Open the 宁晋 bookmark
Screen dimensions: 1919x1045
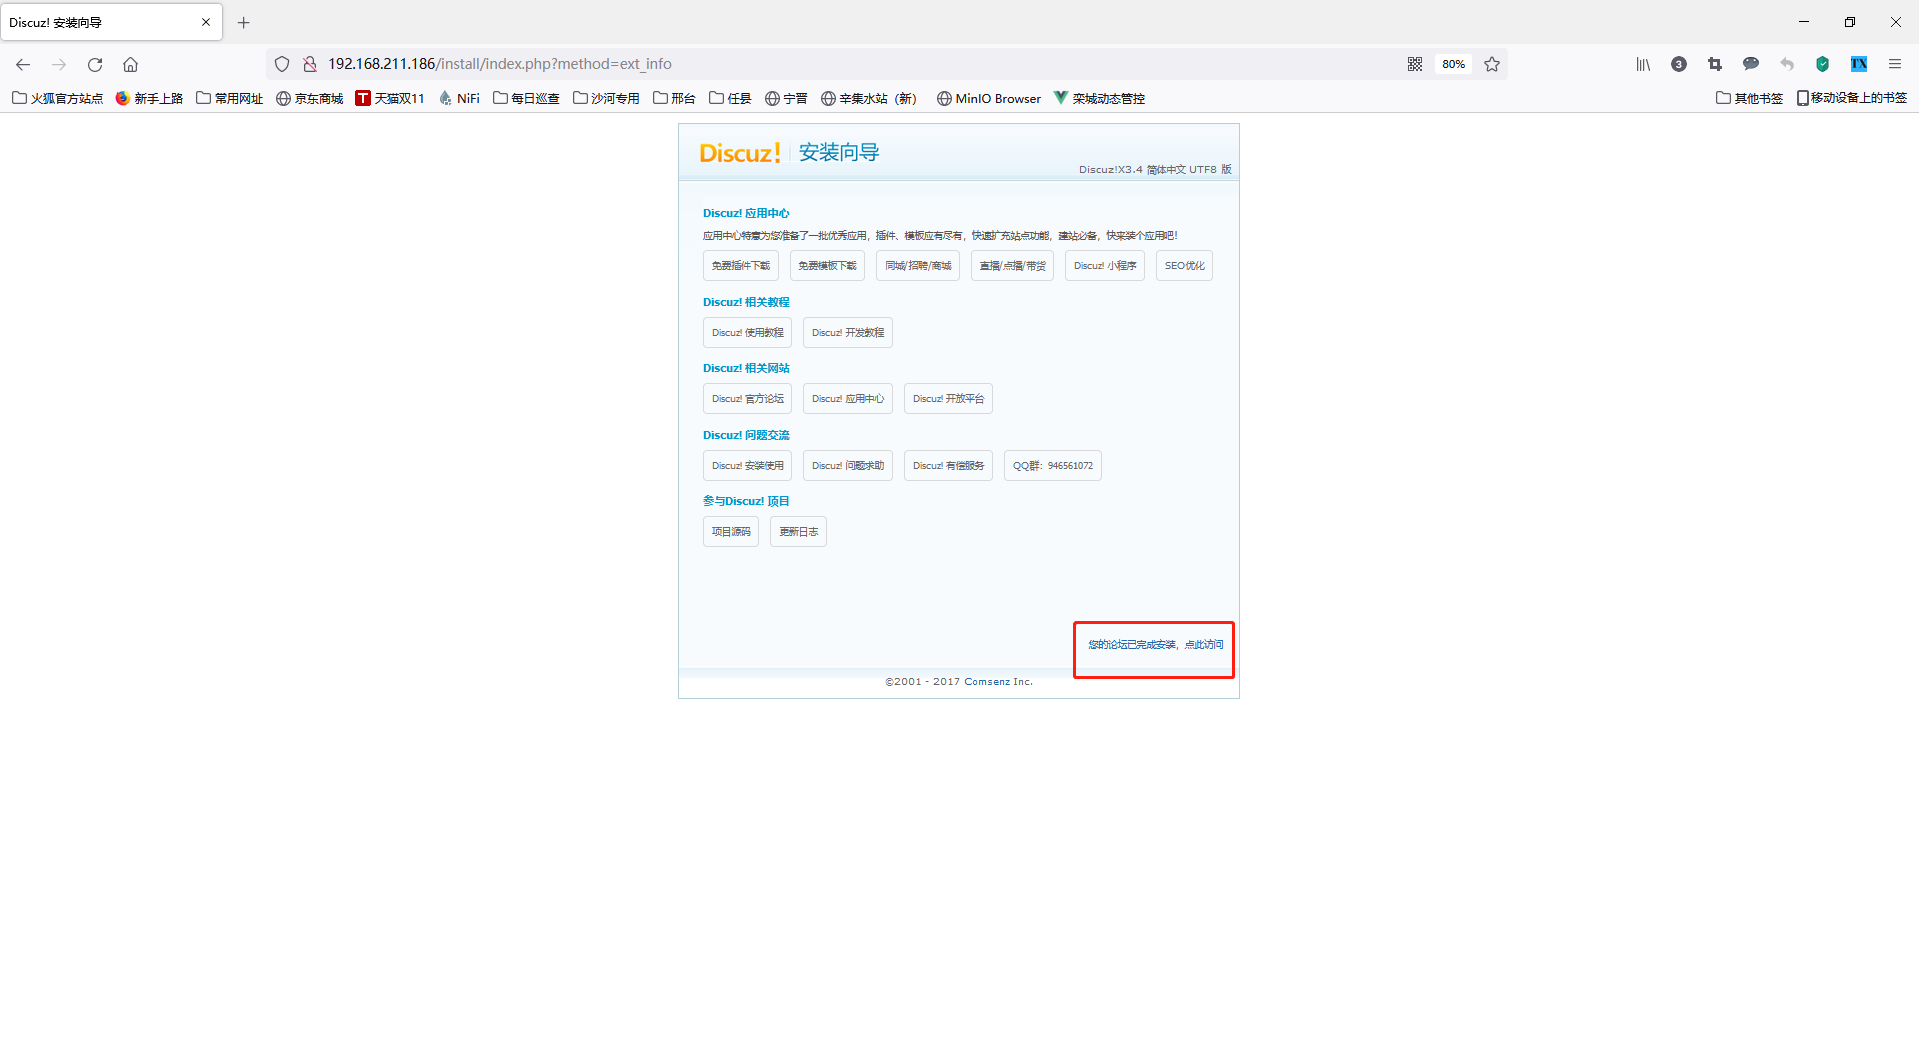point(786,98)
